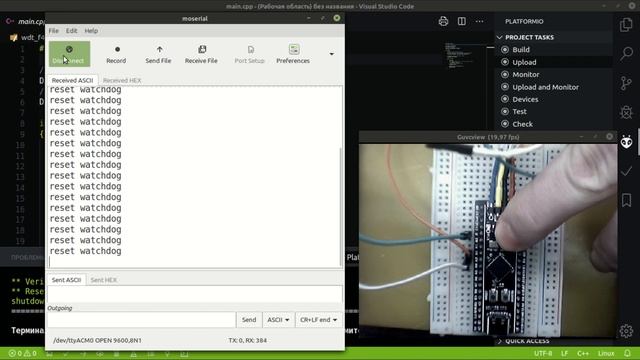Start recording with the Record button
The width and height of the screenshot is (640, 360).
coord(116,54)
